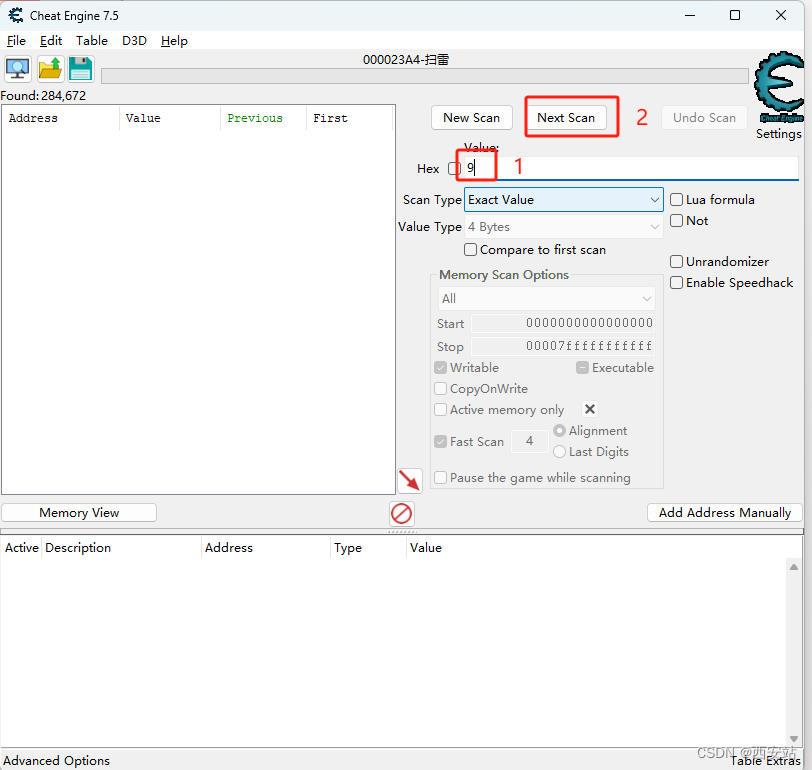Turn on Enable Speedhack
This screenshot has height=770, width=812.
click(x=676, y=283)
